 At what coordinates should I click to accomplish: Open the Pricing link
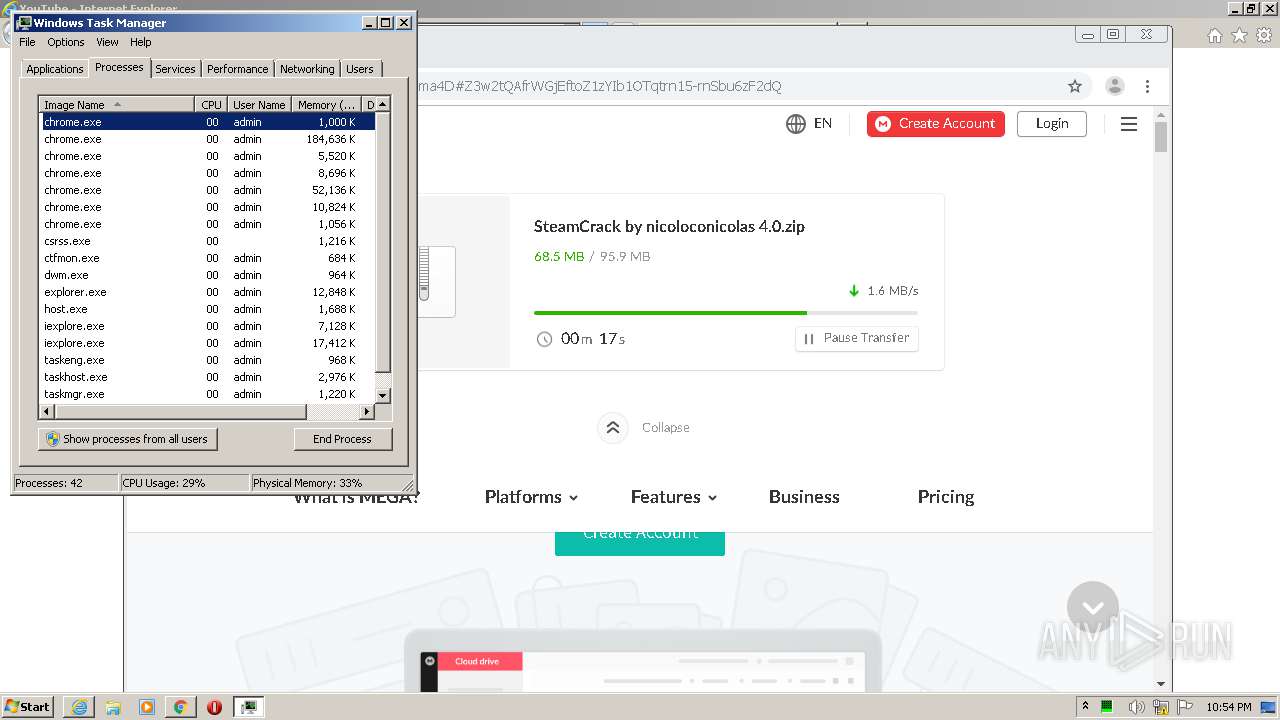[x=946, y=497]
